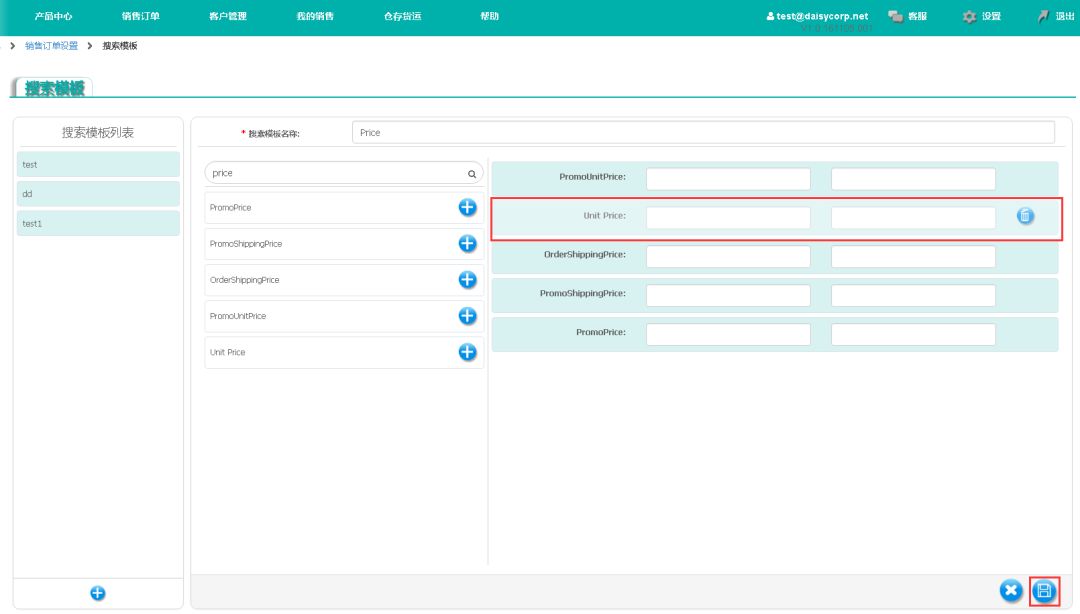
Task: Click the user account test@daisycorp.net
Action: coord(818,16)
